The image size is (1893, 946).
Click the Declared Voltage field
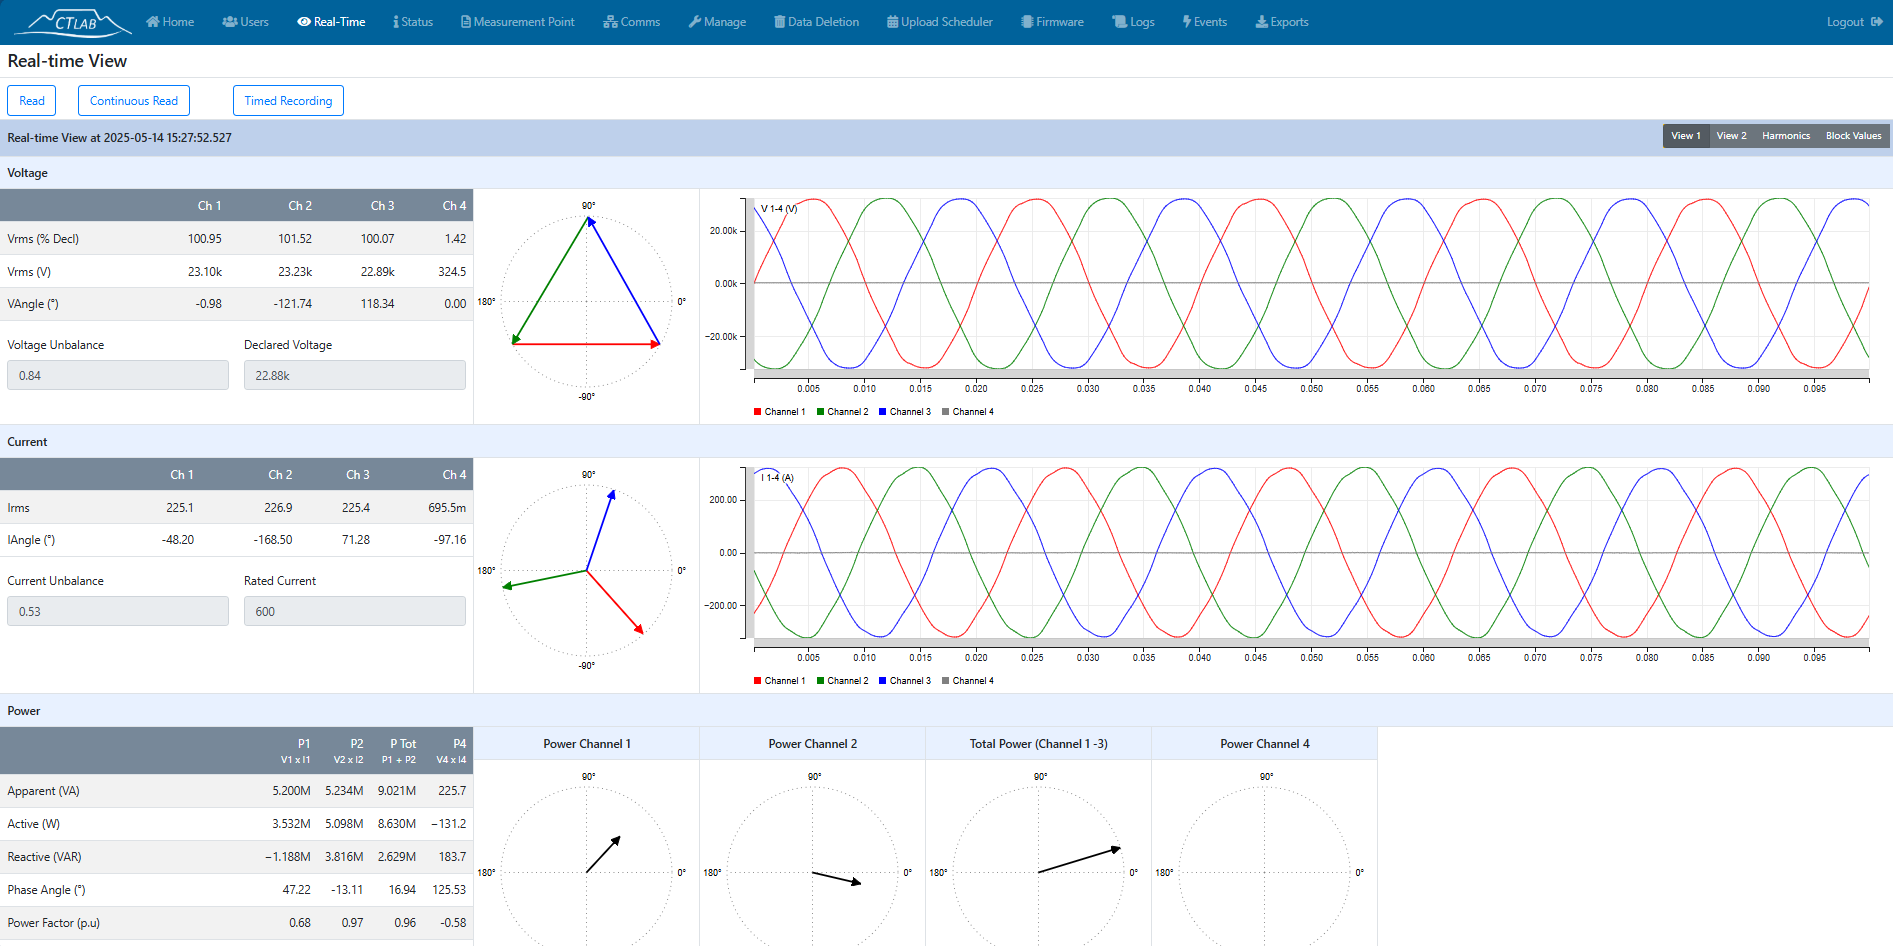pos(355,375)
